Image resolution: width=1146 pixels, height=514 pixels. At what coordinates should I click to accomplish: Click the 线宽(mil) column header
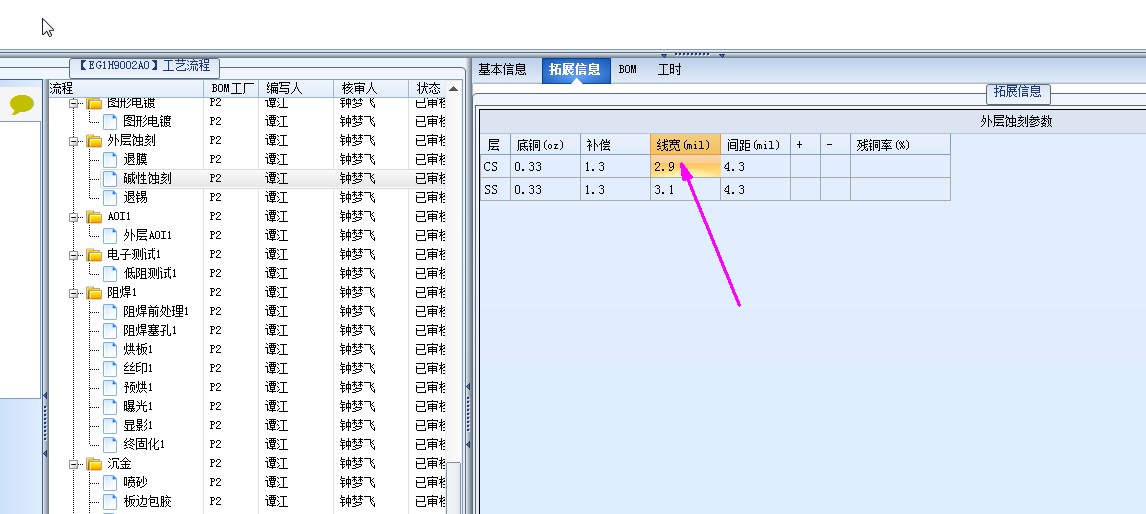(686, 145)
